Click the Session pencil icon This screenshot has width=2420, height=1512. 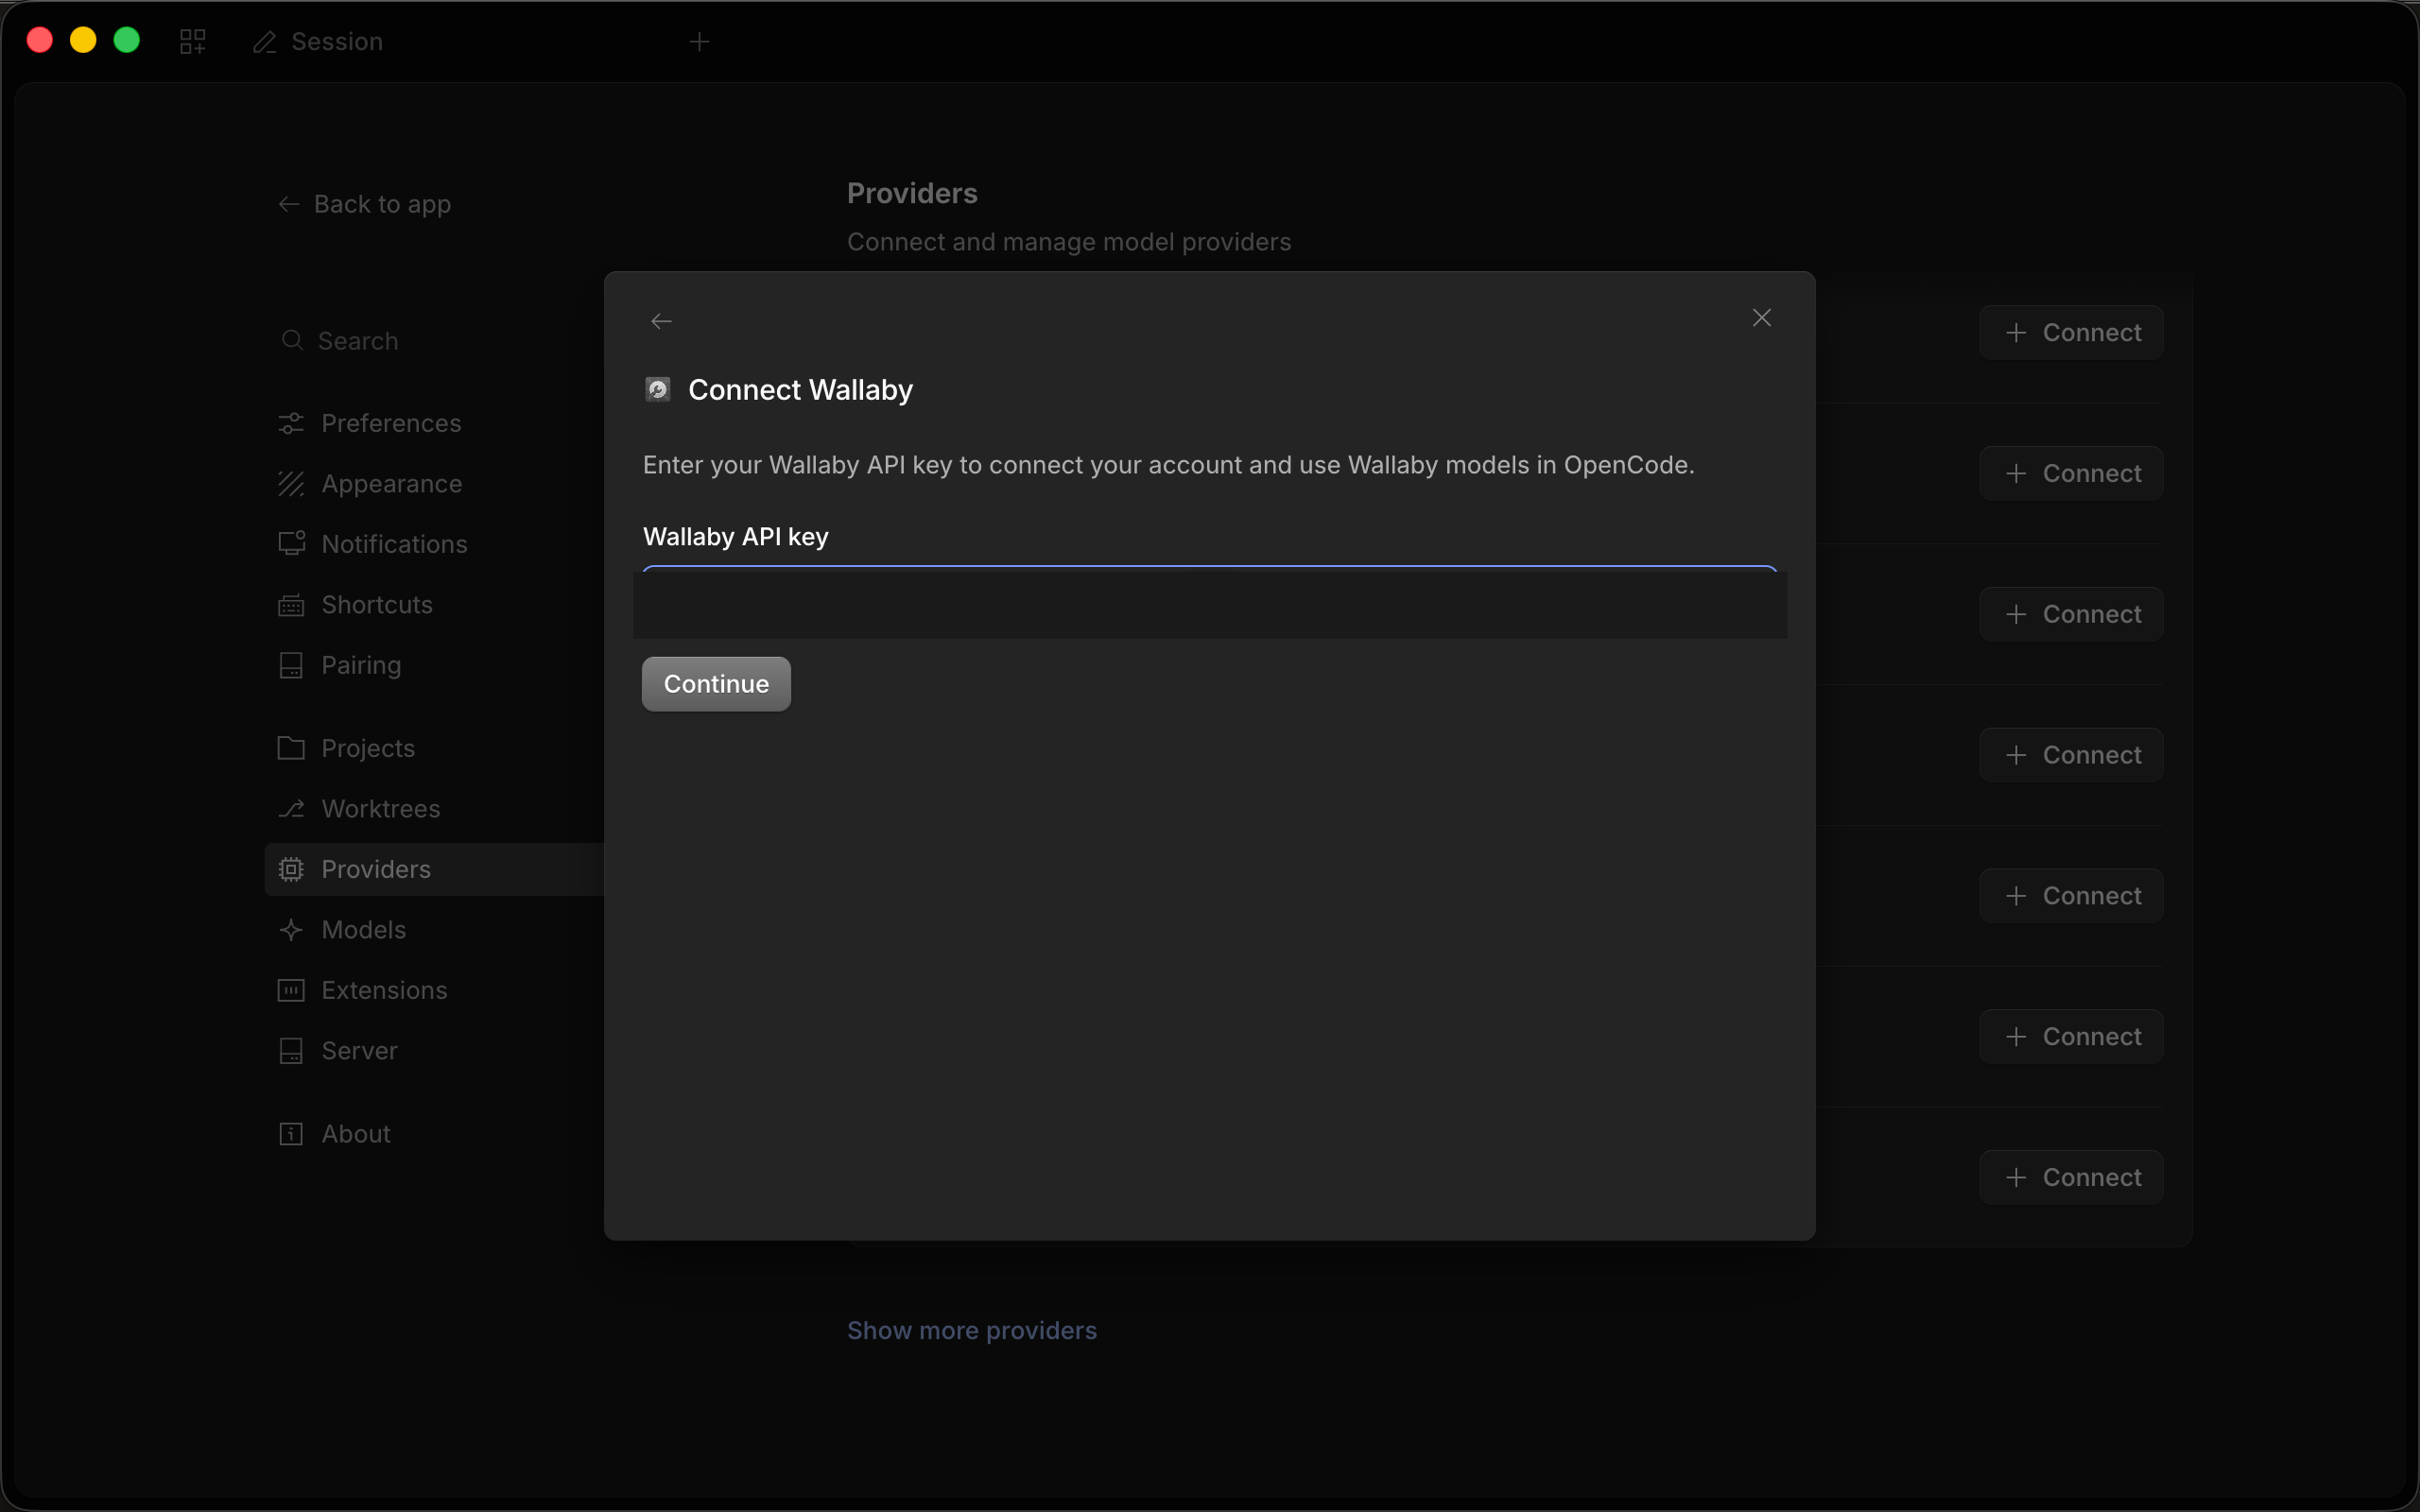[x=265, y=42]
